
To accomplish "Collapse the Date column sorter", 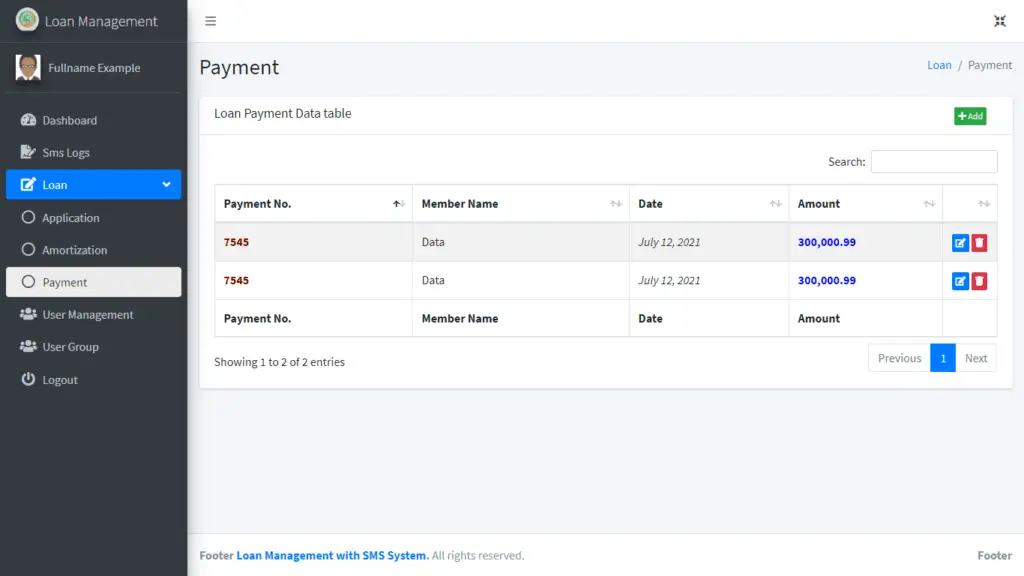I will 773,202.
